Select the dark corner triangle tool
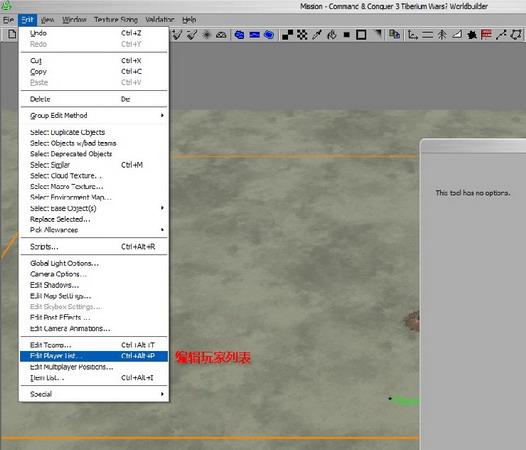This screenshot has height=450, width=526. 378,33
